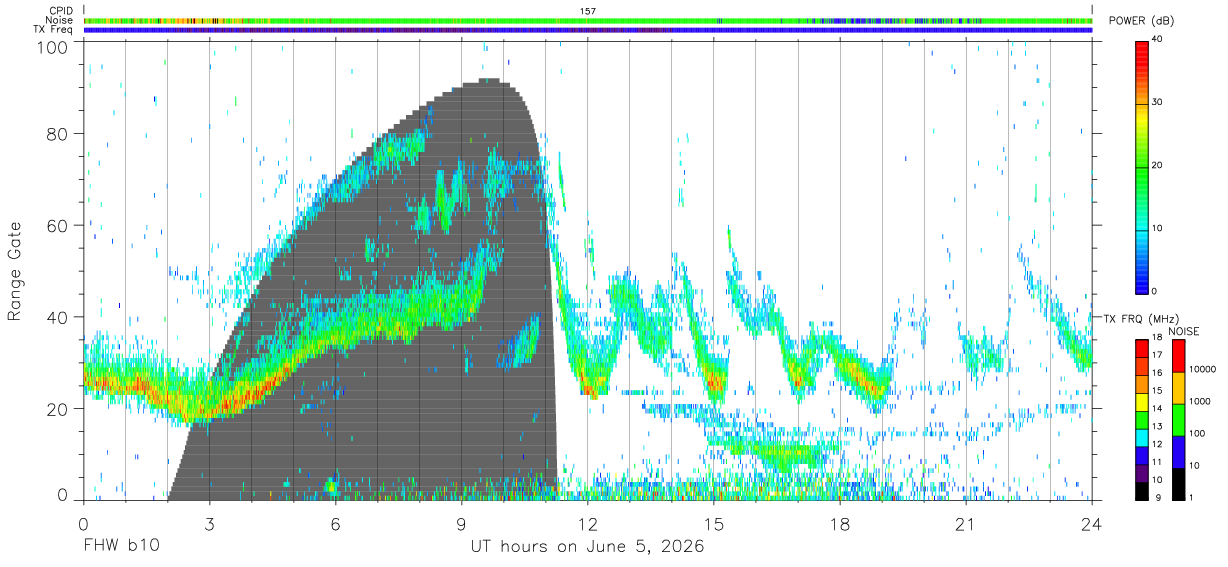The width and height of the screenshot is (1228, 567).
Task: Click hour 0 on the UT hours axis
Action: tap(83, 524)
